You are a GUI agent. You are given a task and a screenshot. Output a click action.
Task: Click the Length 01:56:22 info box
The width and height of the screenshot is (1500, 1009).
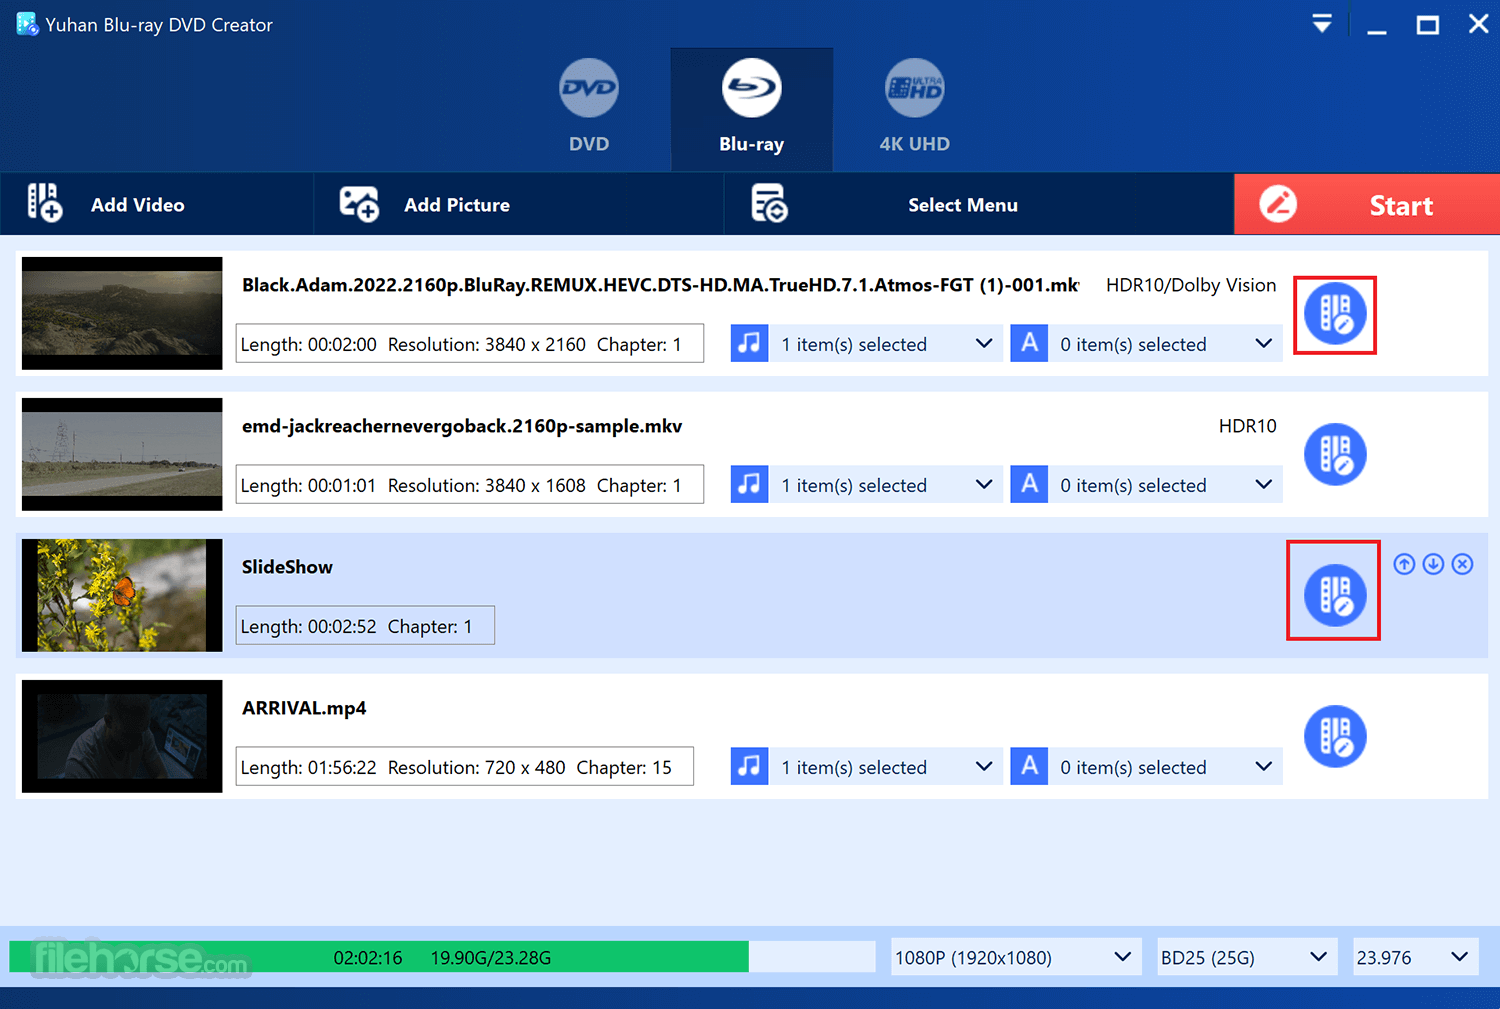pos(465,766)
